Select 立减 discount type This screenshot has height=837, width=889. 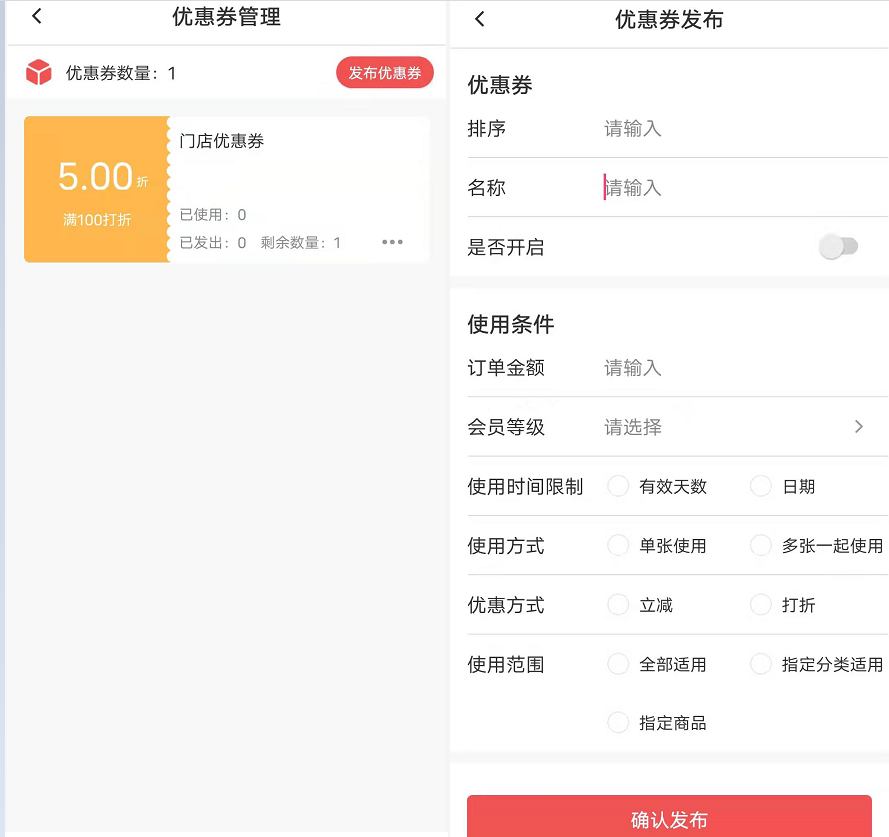619,605
